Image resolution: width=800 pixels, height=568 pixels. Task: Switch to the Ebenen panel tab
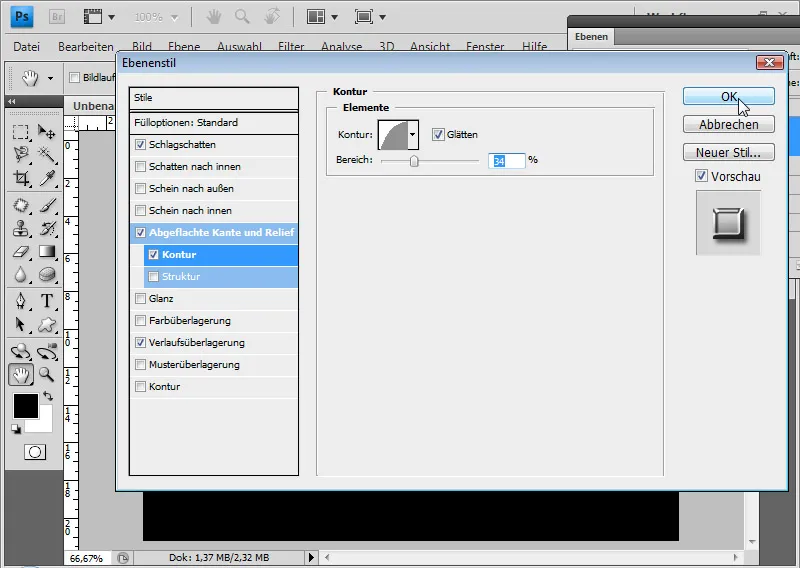[591, 37]
